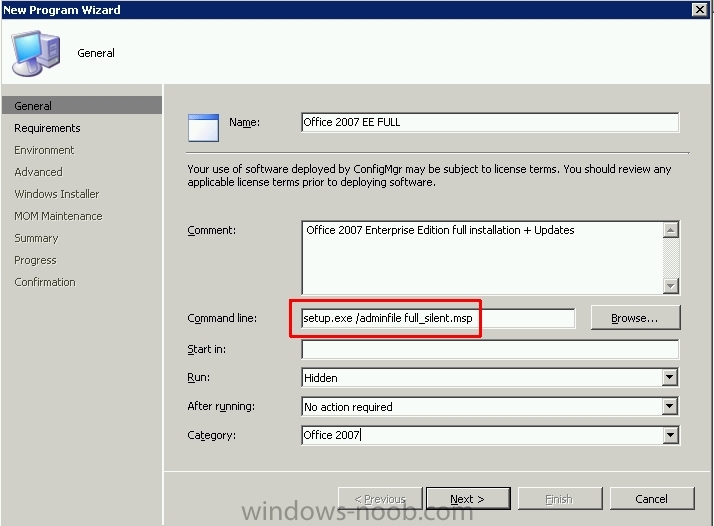Cancel the wizard
Image resolution: width=714 pixels, height=526 pixels.
tap(651, 499)
